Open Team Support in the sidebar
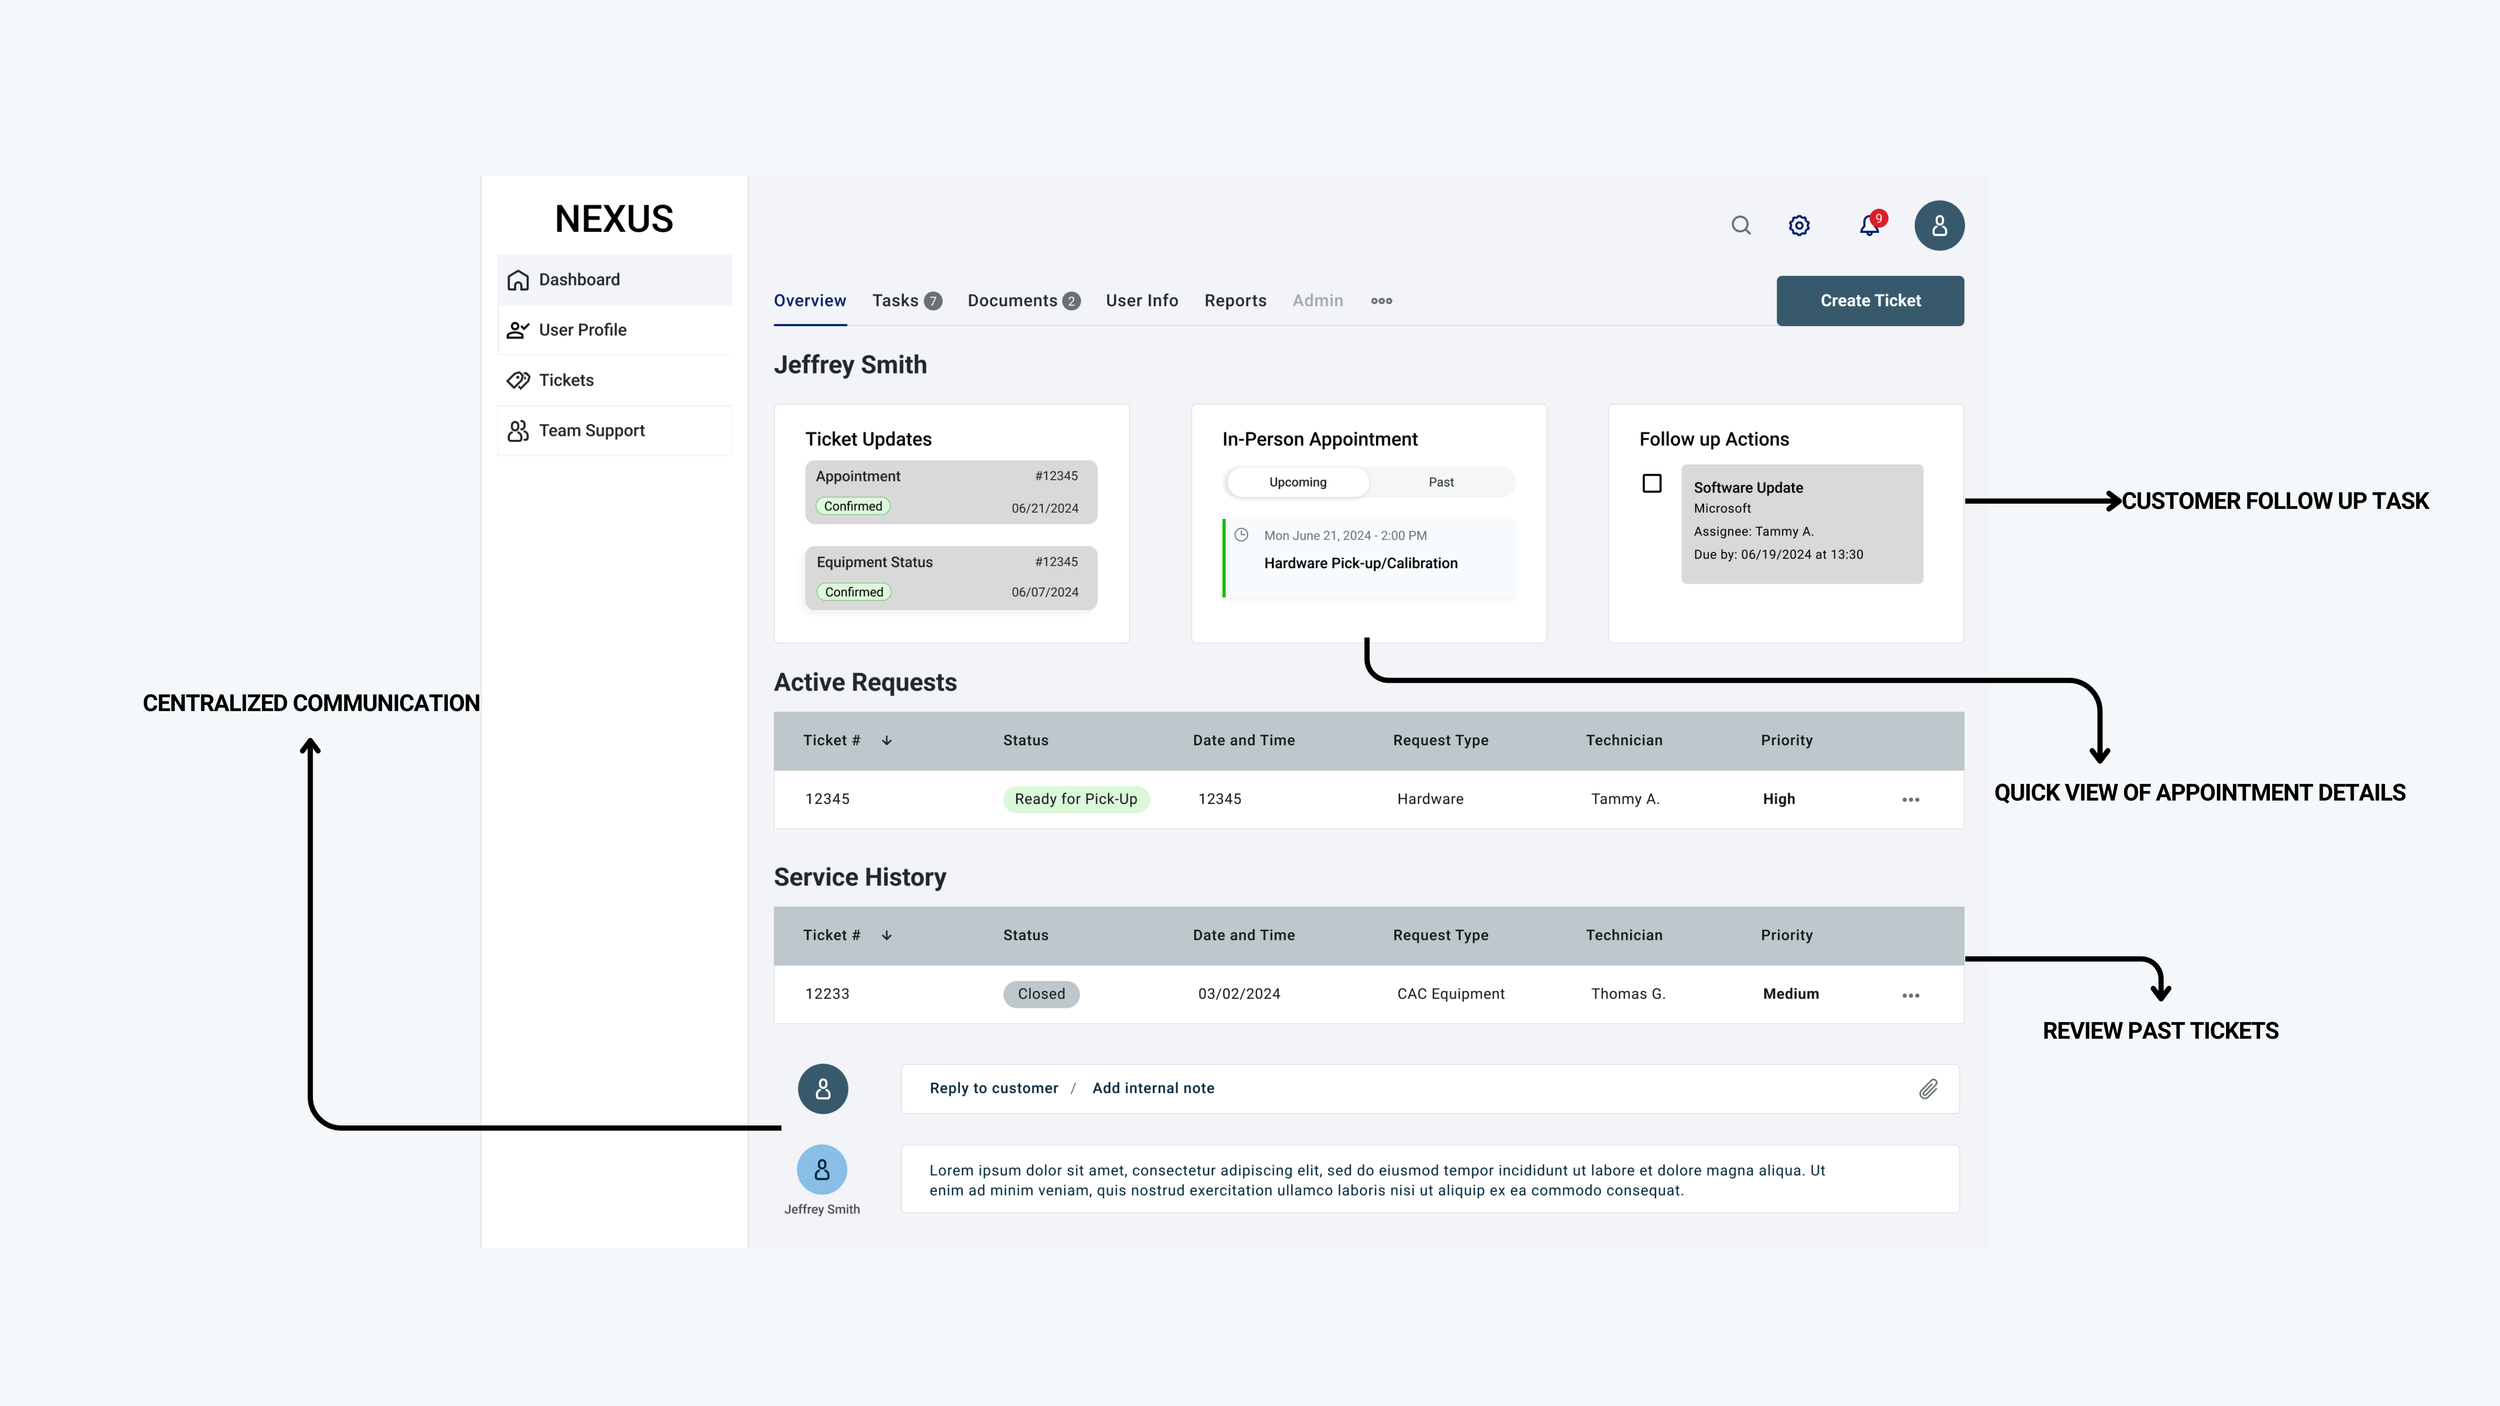 coord(591,430)
